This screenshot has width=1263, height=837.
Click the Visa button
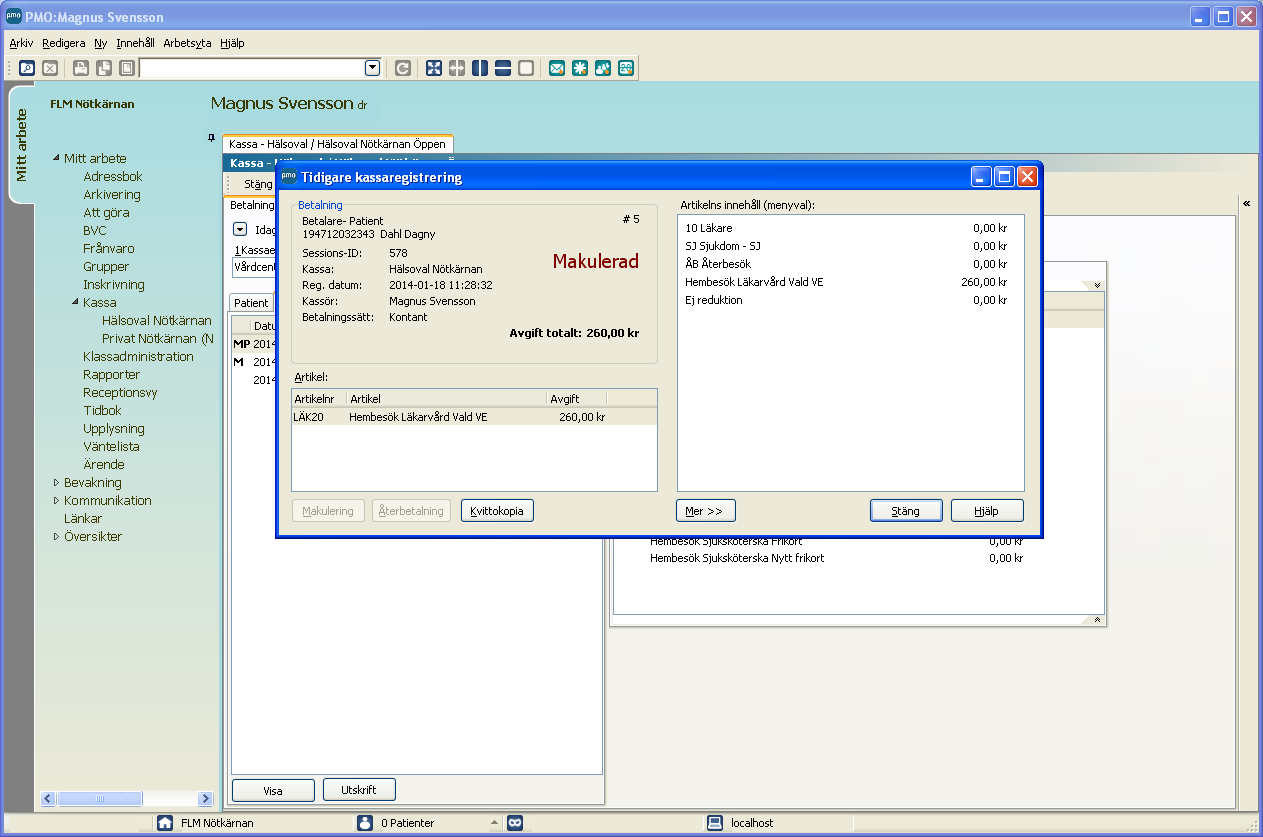[x=273, y=790]
